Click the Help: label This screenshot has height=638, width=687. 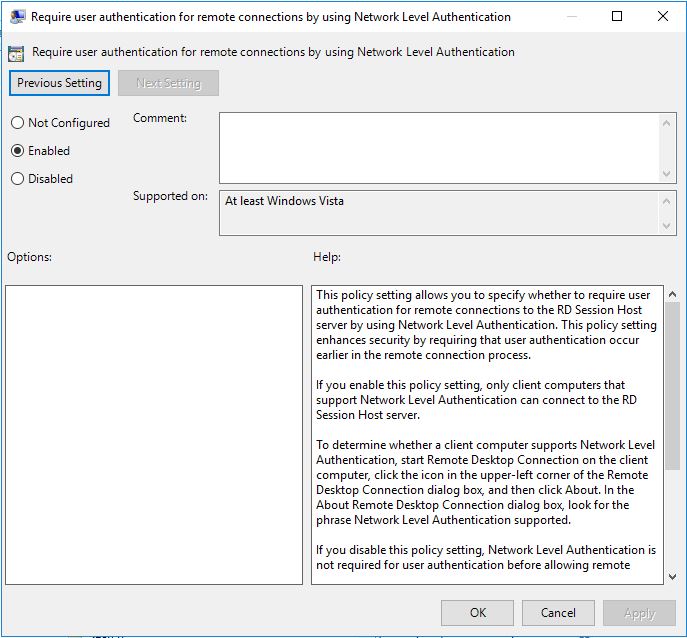(327, 257)
